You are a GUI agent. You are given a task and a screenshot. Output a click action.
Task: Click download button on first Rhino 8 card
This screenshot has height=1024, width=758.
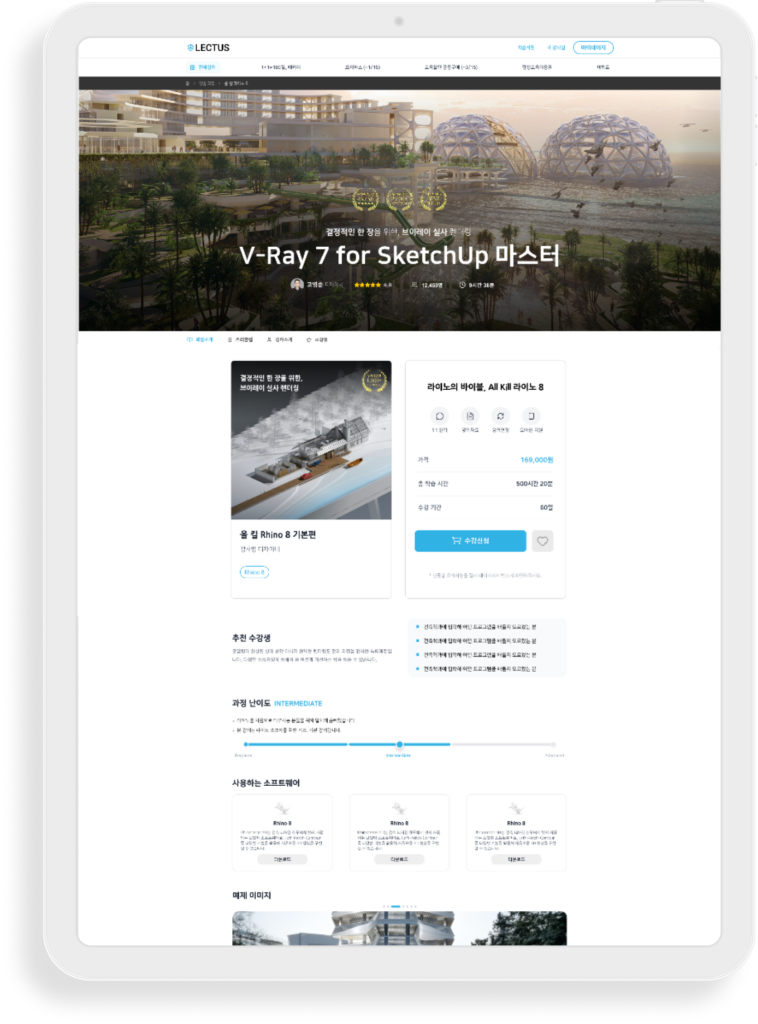pos(282,859)
